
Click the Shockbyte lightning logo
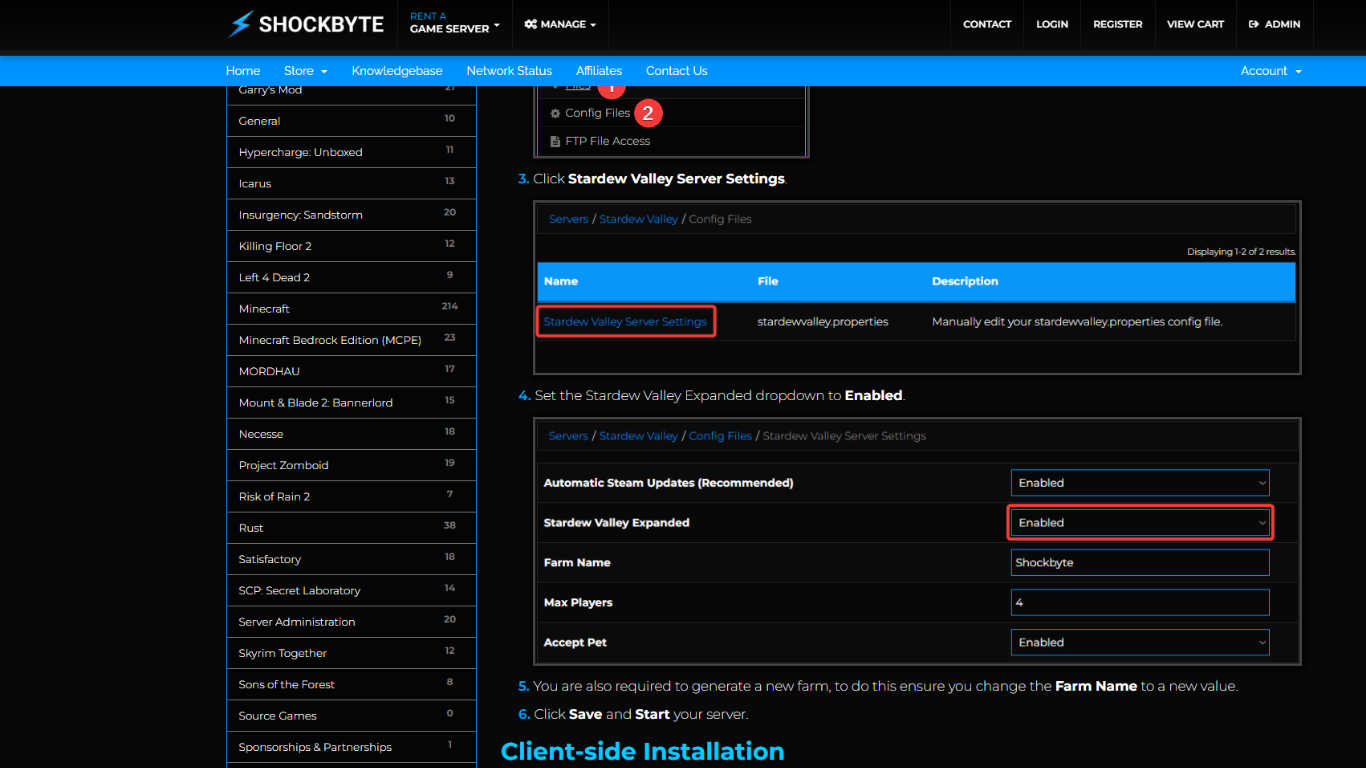click(306, 24)
